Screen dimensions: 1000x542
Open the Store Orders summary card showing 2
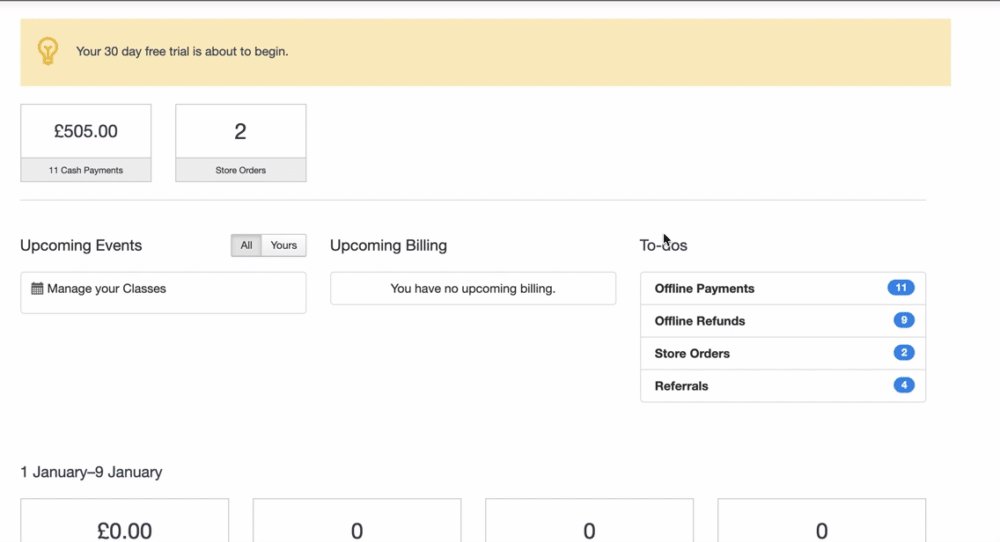240,132
